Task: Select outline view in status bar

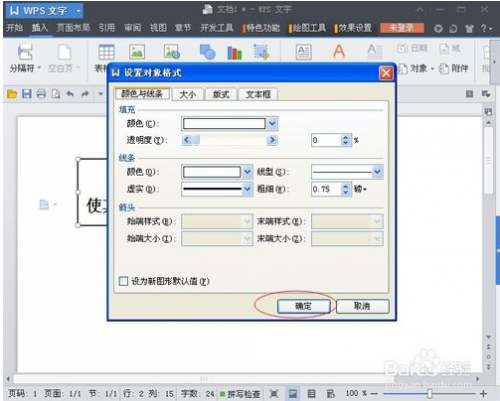Action: [312, 394]
